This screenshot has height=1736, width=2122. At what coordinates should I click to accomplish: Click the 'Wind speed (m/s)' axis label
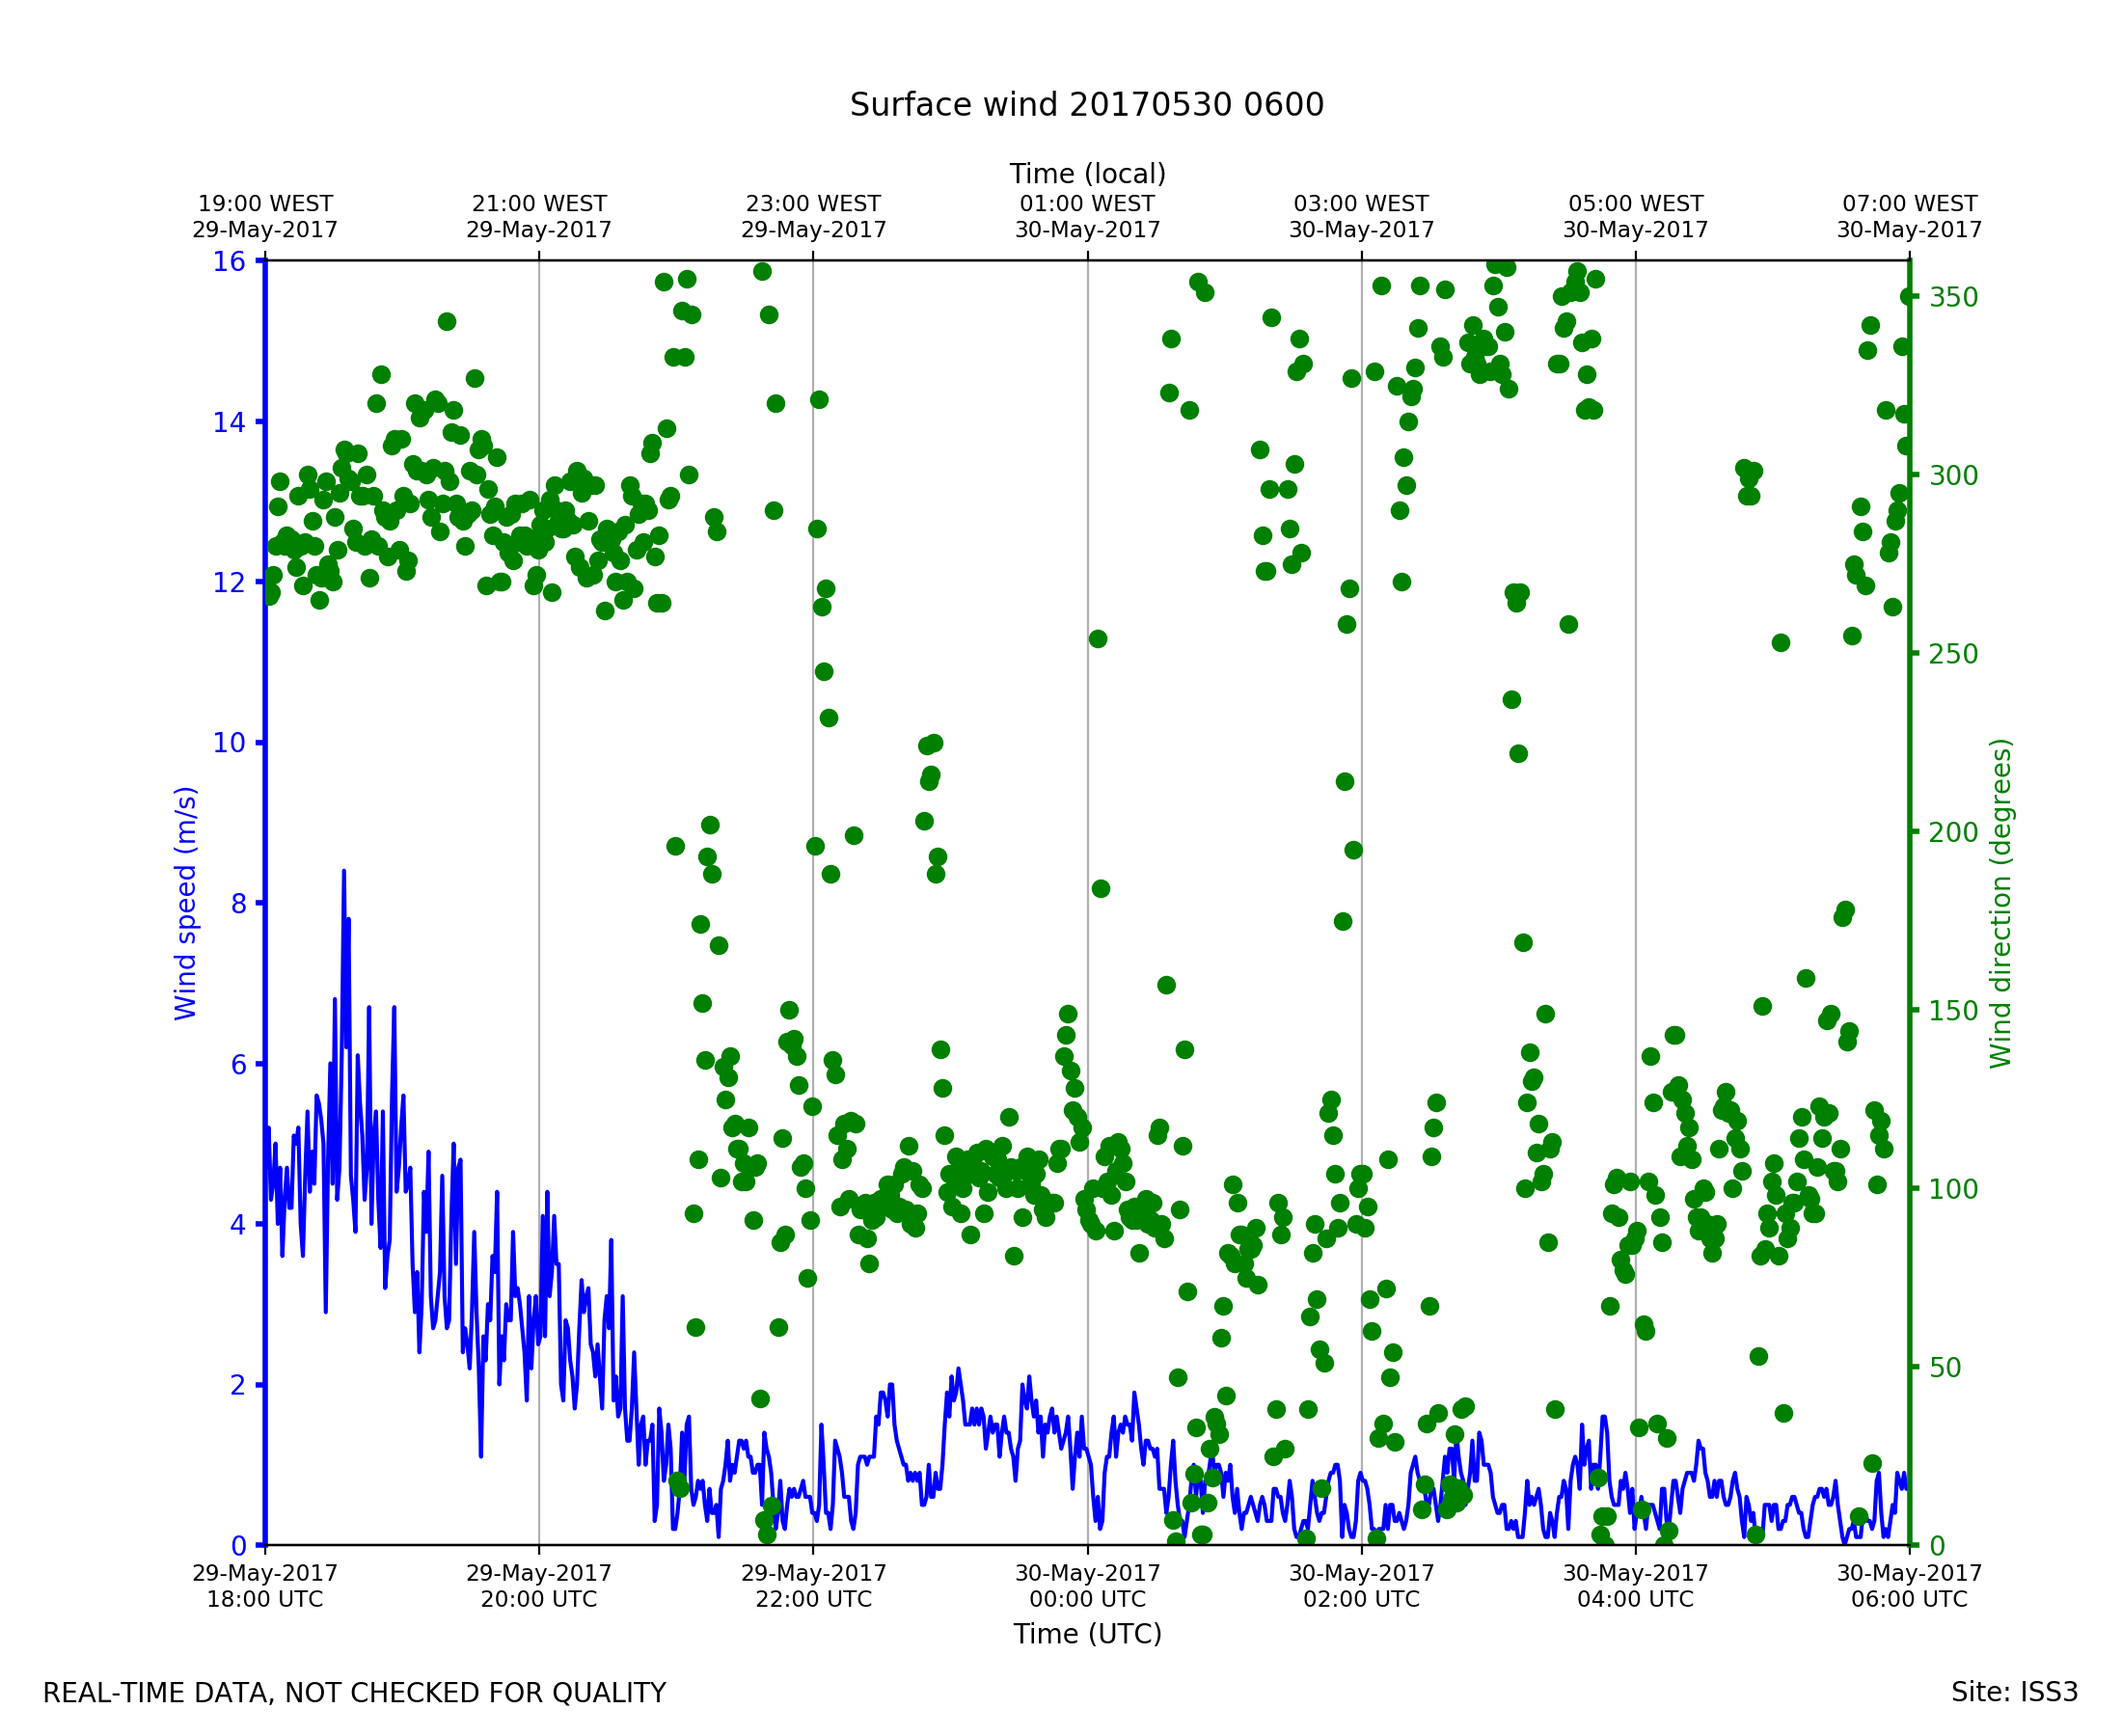point(186,903)
